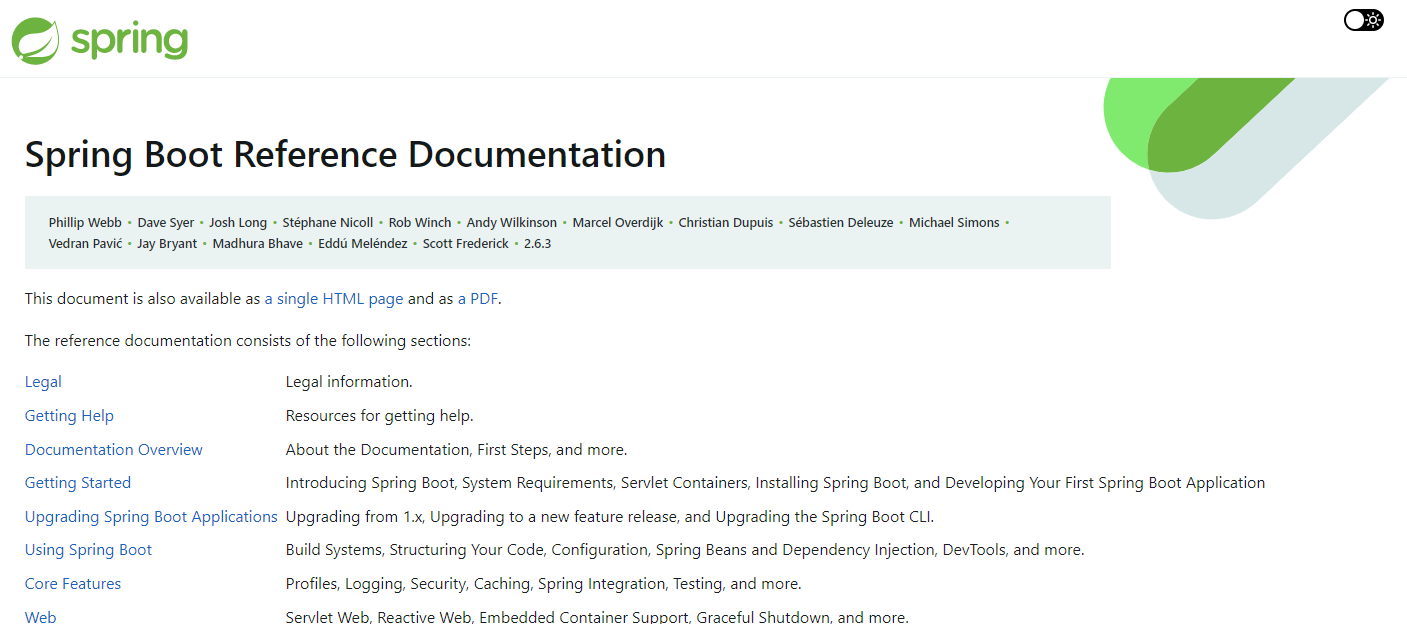Click 'Profiles, Logging, Security, Caching' description
This screenshot has width=1407, height=624.
coord(544,584)
